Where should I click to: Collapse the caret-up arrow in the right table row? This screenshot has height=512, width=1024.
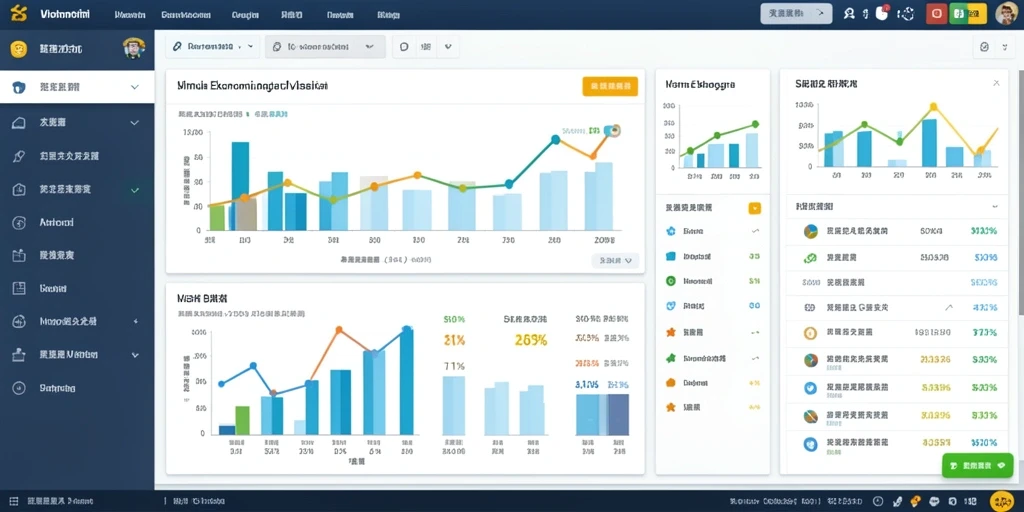click(x=949, y=307)
